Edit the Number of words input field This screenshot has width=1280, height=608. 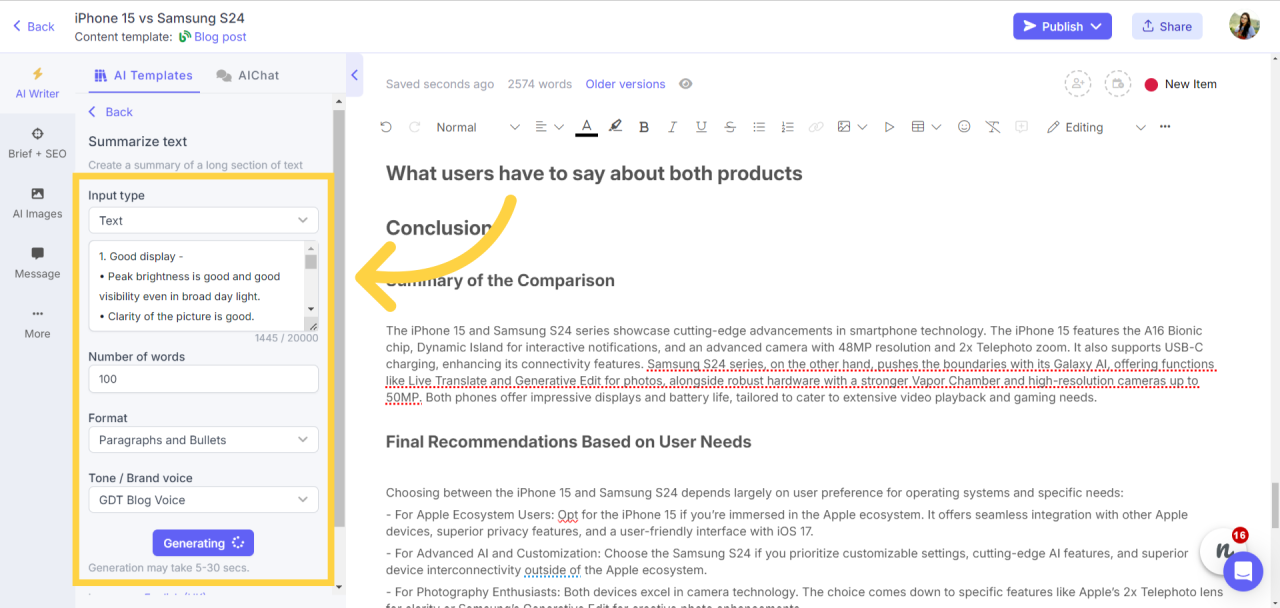point(203,379)
